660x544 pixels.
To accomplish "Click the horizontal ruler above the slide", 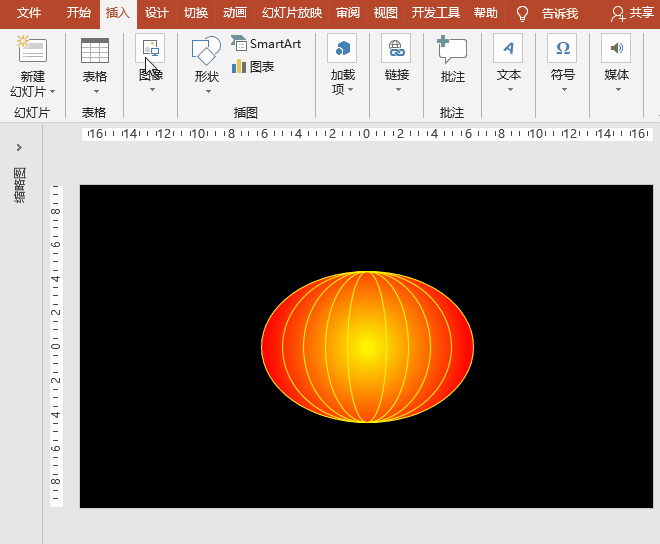I will click(367, 134).
